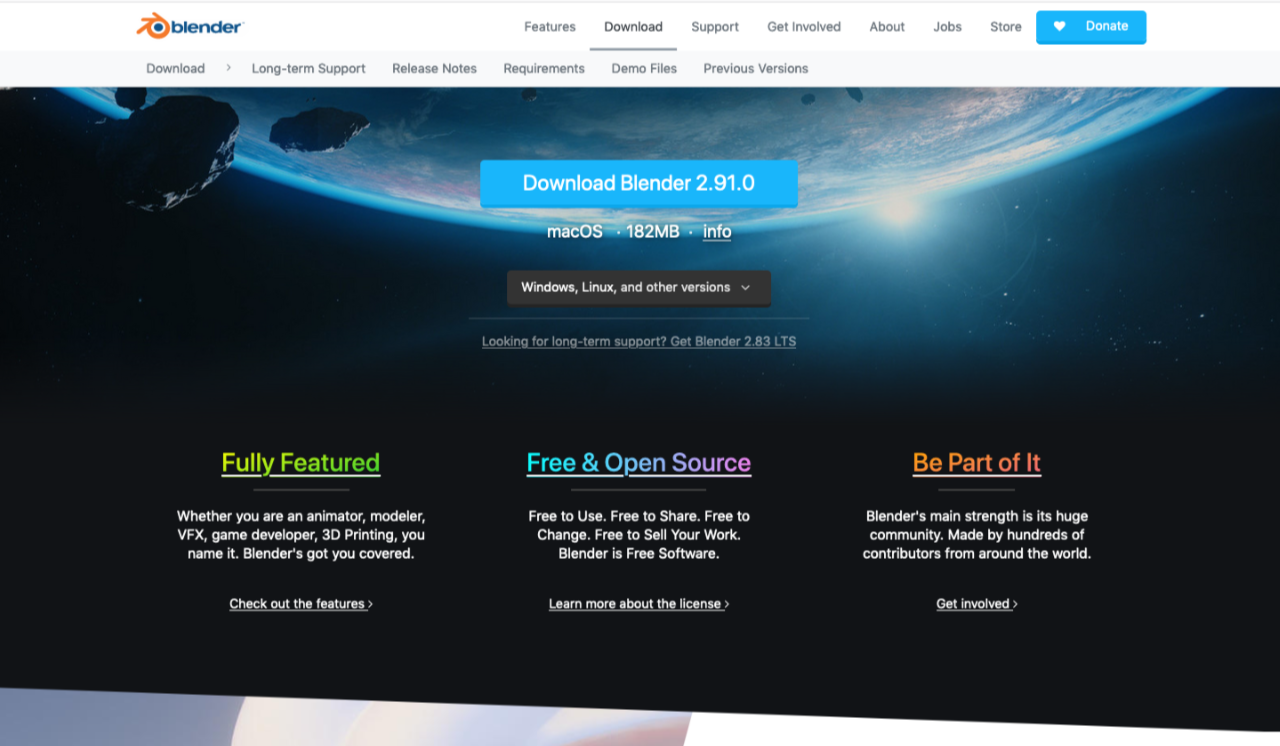Go to Previous Versions tab
1280x746 pixels.
point(755,69)
